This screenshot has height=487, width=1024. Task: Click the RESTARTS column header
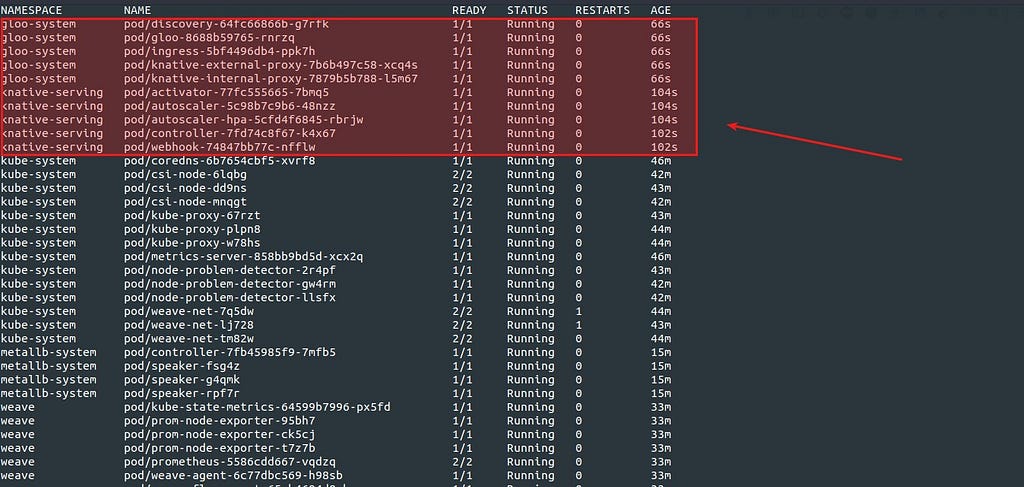(602, 10)
